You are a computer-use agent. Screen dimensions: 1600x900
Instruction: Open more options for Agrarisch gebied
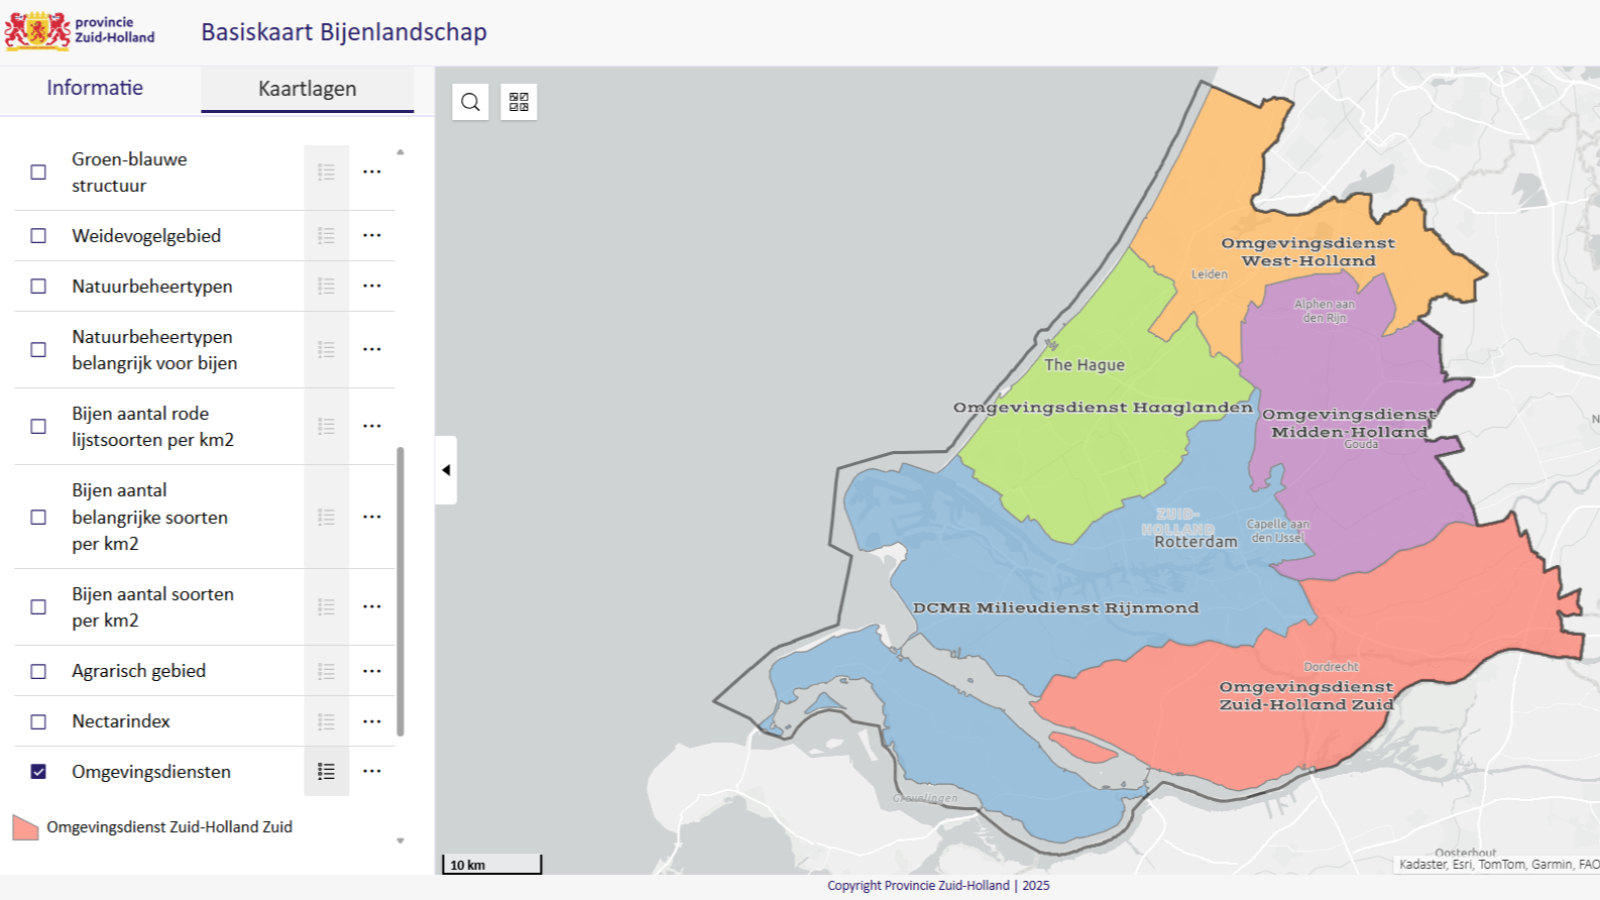click(x=372, y=671)
